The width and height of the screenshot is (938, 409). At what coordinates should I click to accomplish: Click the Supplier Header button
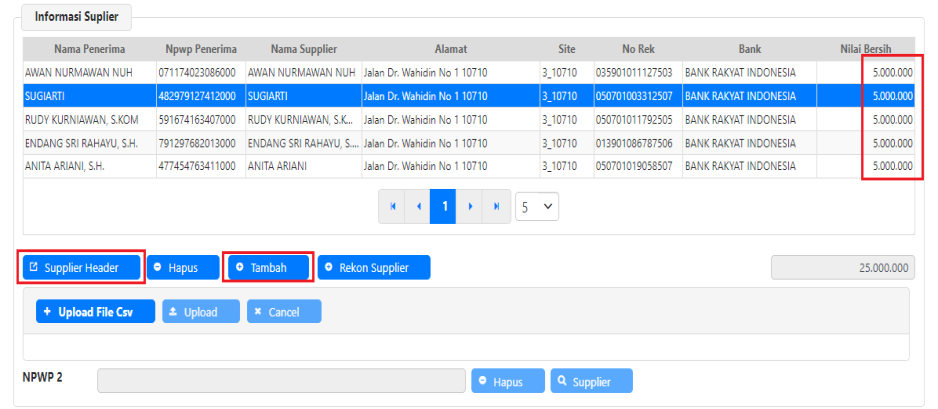pos(84,268)
